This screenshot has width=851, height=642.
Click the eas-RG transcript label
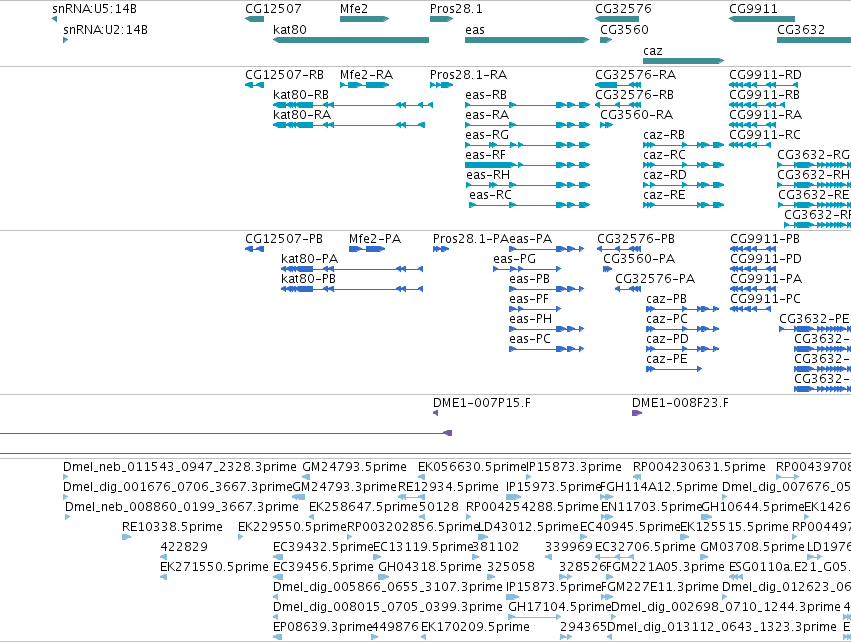487,135
